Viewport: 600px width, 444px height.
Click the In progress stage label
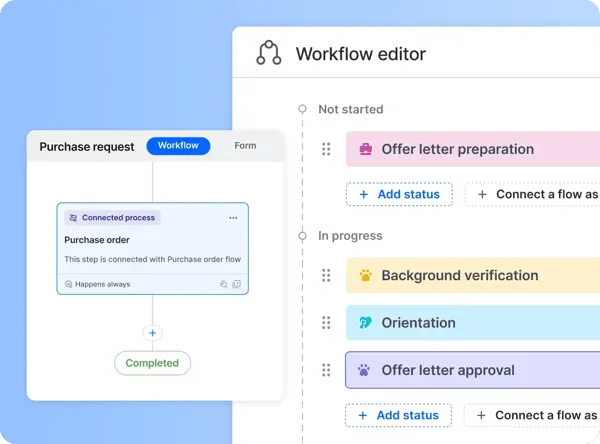coord(350,236)
